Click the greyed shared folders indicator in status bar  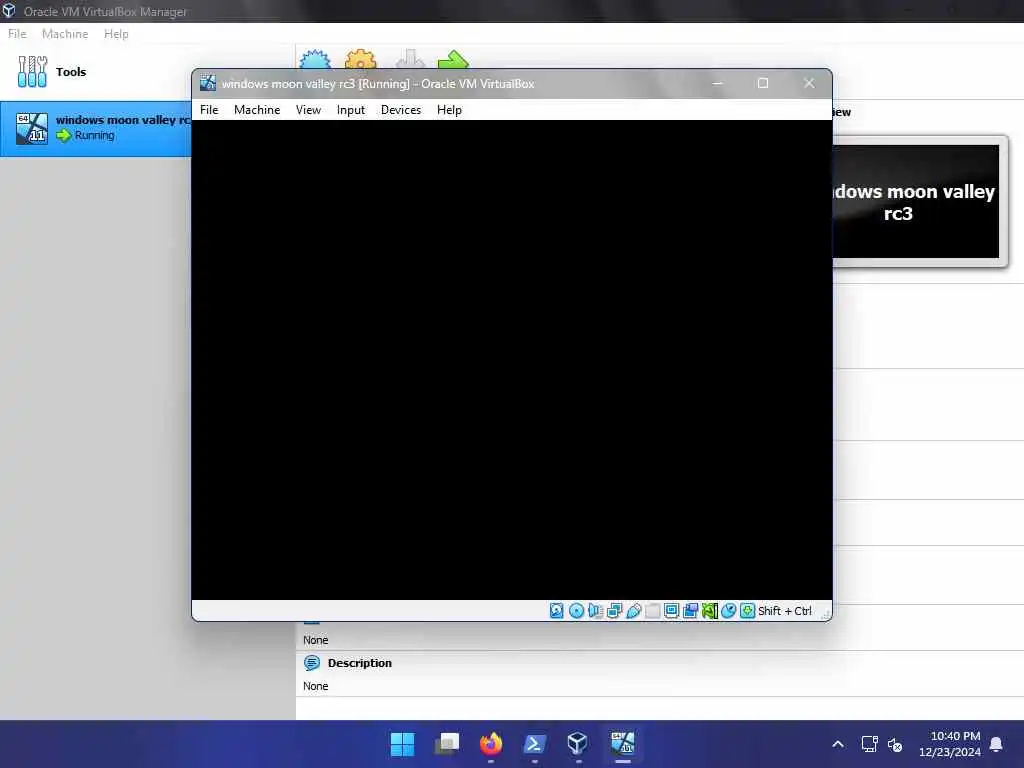(x=652, y=611)
